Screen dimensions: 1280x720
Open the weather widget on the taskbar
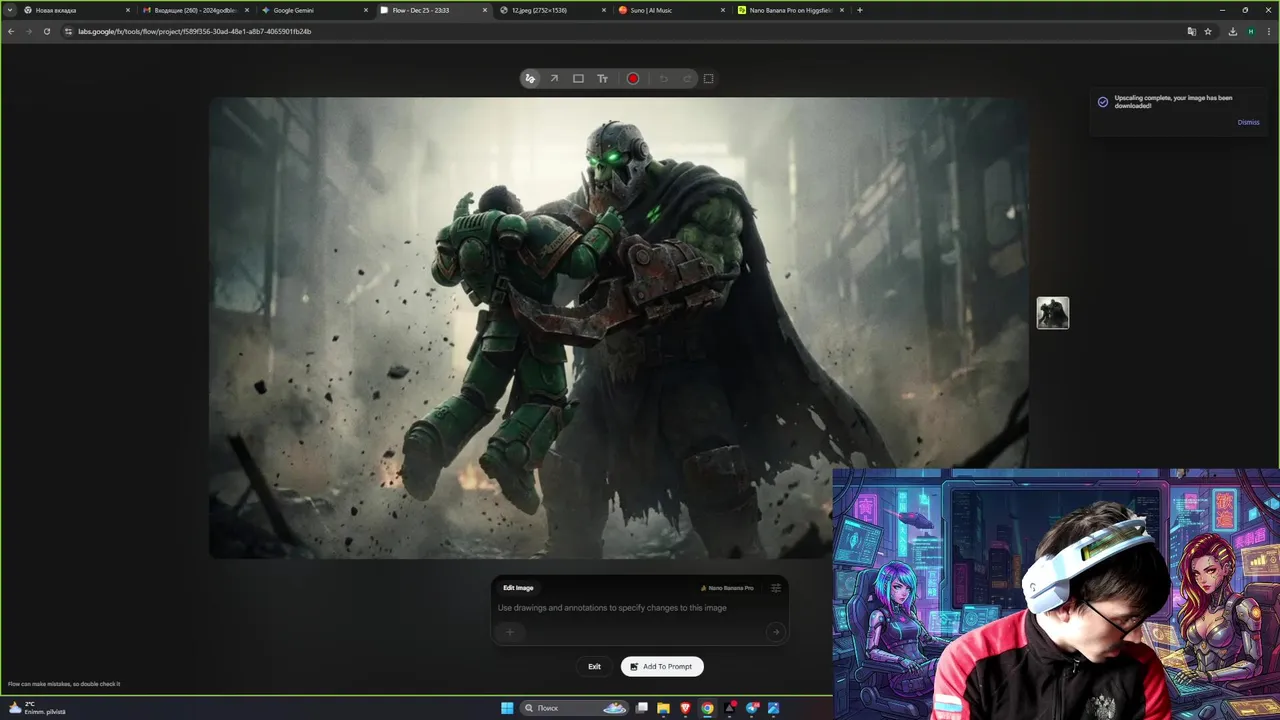[x=36, y=708]
